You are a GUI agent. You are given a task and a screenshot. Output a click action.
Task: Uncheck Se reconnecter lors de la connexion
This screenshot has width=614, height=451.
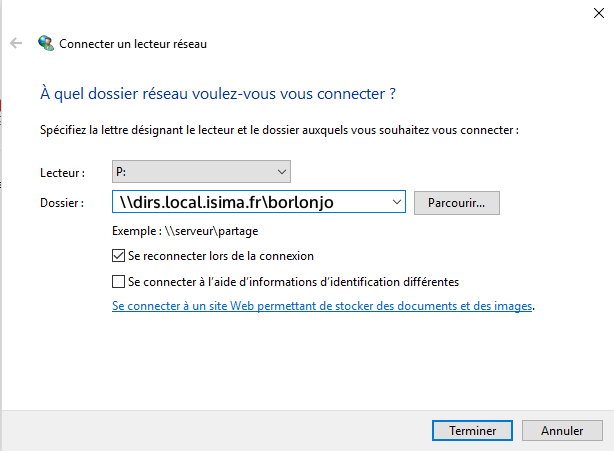pos(120,255)
